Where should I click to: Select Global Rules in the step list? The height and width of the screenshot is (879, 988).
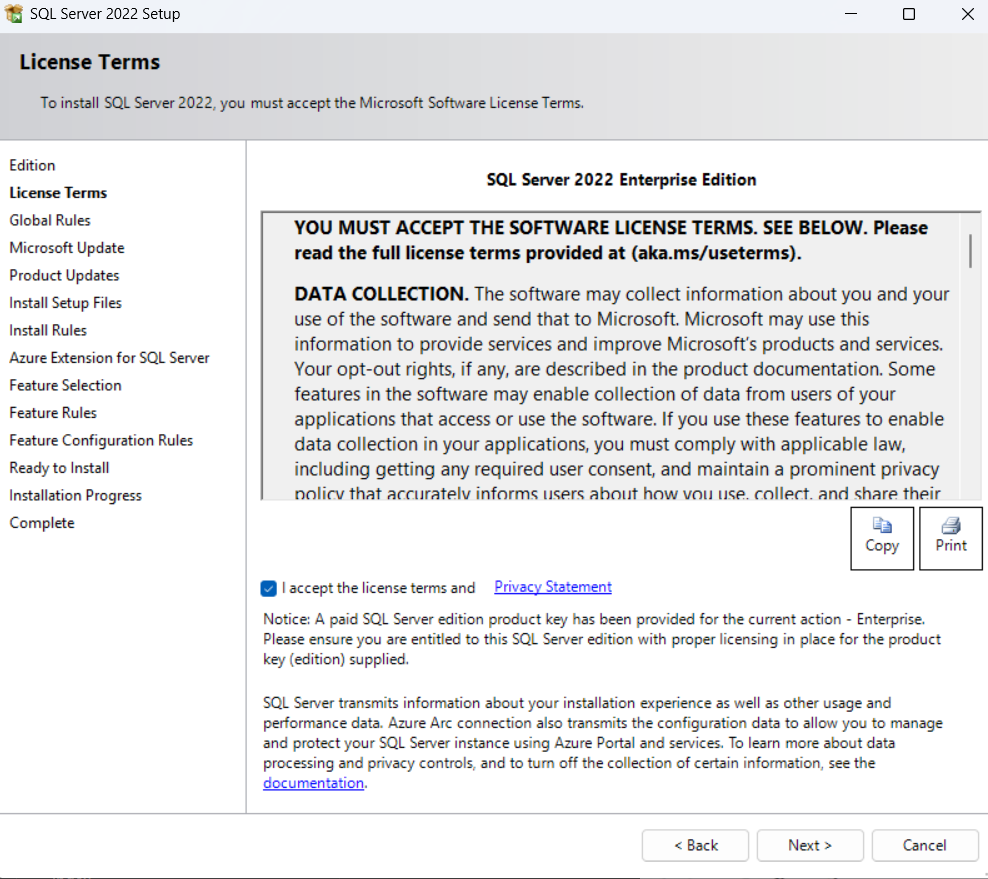pos(50,220)
